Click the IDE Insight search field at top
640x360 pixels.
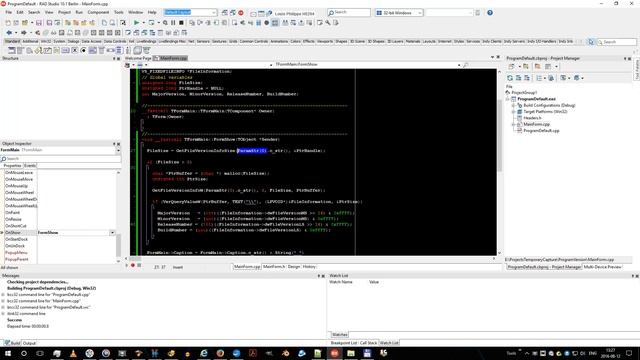pos(349,13)
